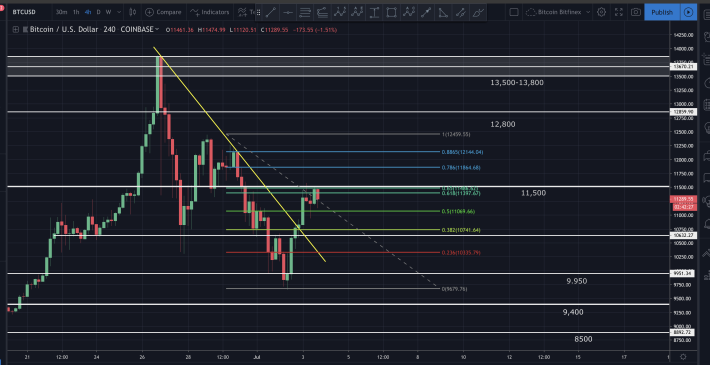Click the 8892.72 price axis tag

point(683,332)
